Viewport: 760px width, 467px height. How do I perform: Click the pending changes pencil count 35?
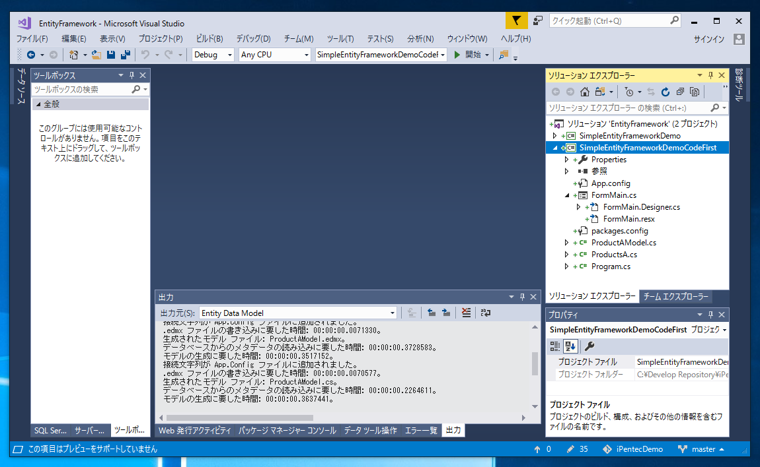pyautogui.click(x=577, y=449)
